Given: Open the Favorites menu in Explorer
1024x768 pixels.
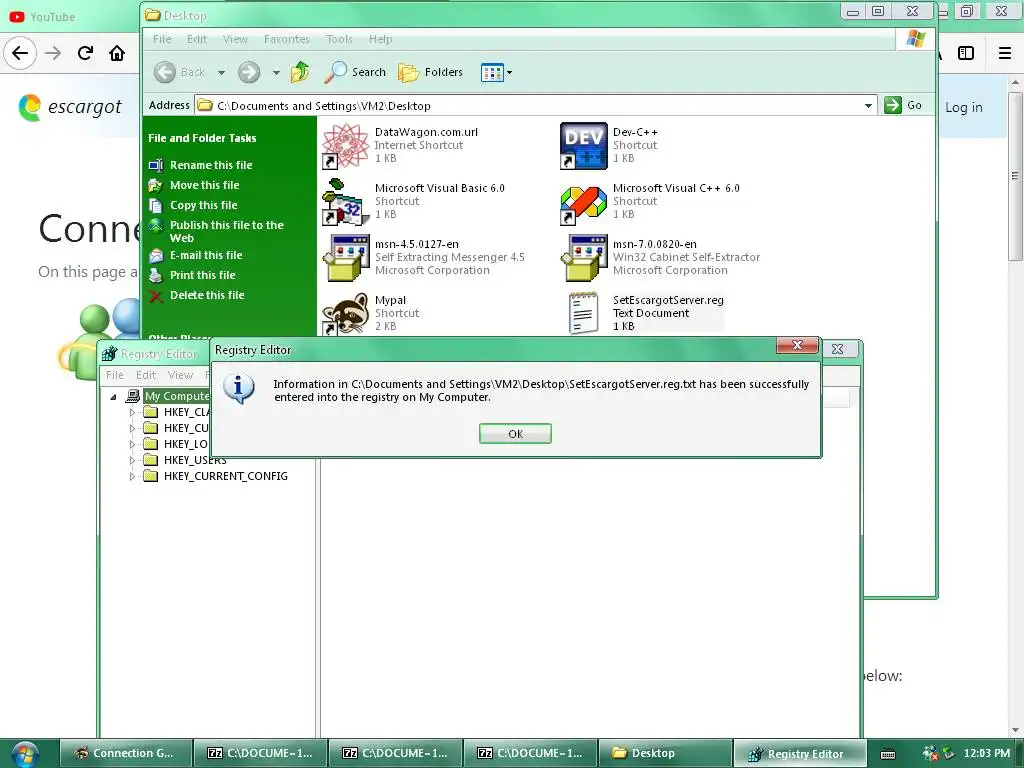Looking at the screenshot, I should click(x=287, y=39).
